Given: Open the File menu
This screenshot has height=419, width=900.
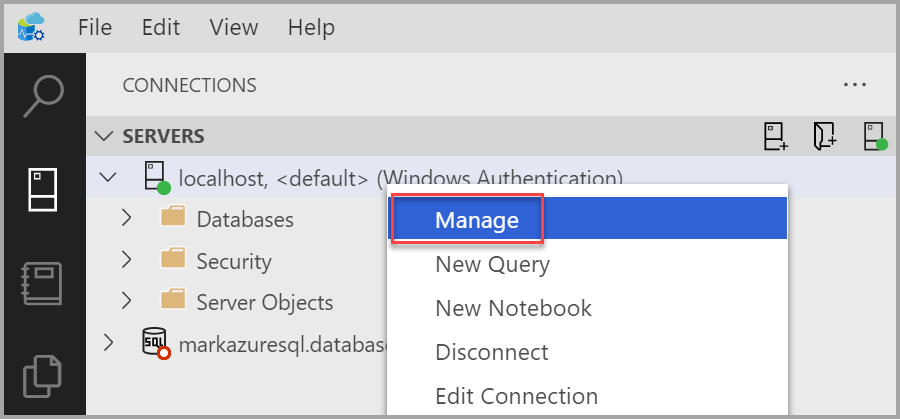Looking at the screenshot, I should (x=94, y=26).
